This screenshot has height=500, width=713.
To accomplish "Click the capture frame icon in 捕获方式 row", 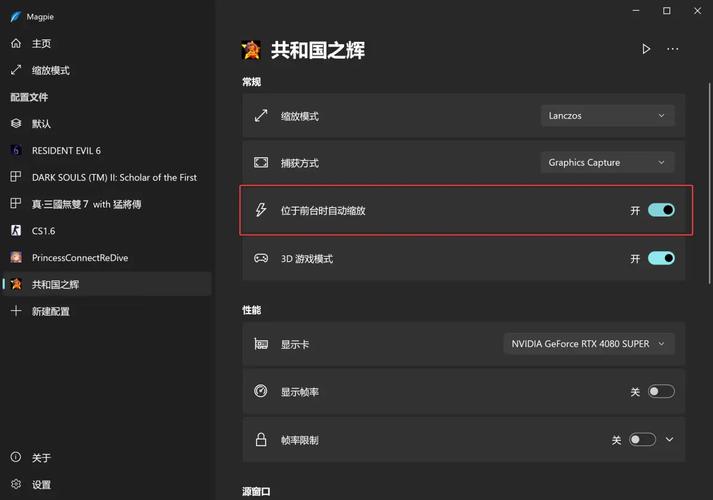I will 261,162.
